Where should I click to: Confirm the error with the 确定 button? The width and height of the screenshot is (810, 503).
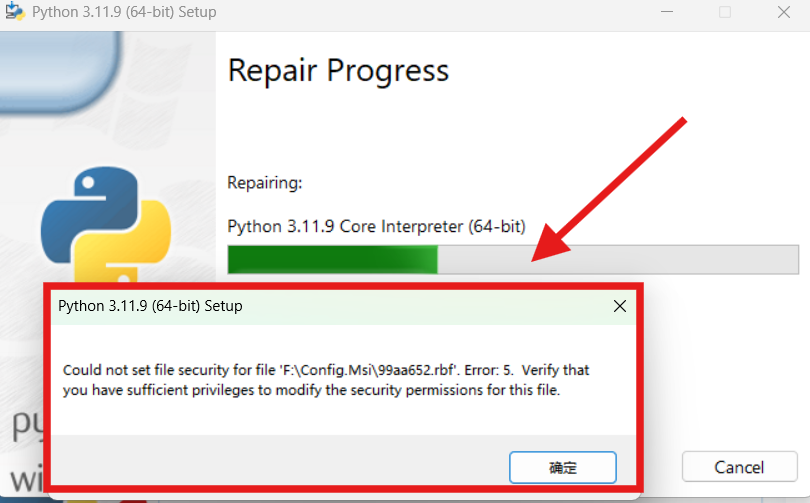pyautogui.click(x=563, y=467)
